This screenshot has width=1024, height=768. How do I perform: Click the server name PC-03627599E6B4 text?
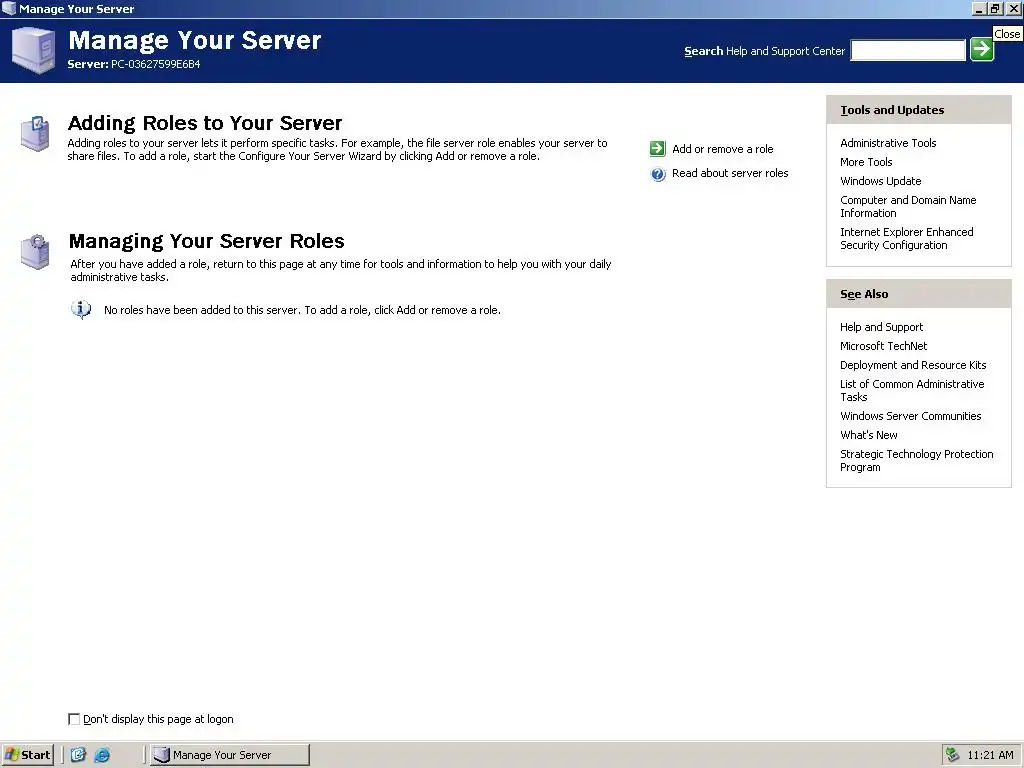[155, 64]
